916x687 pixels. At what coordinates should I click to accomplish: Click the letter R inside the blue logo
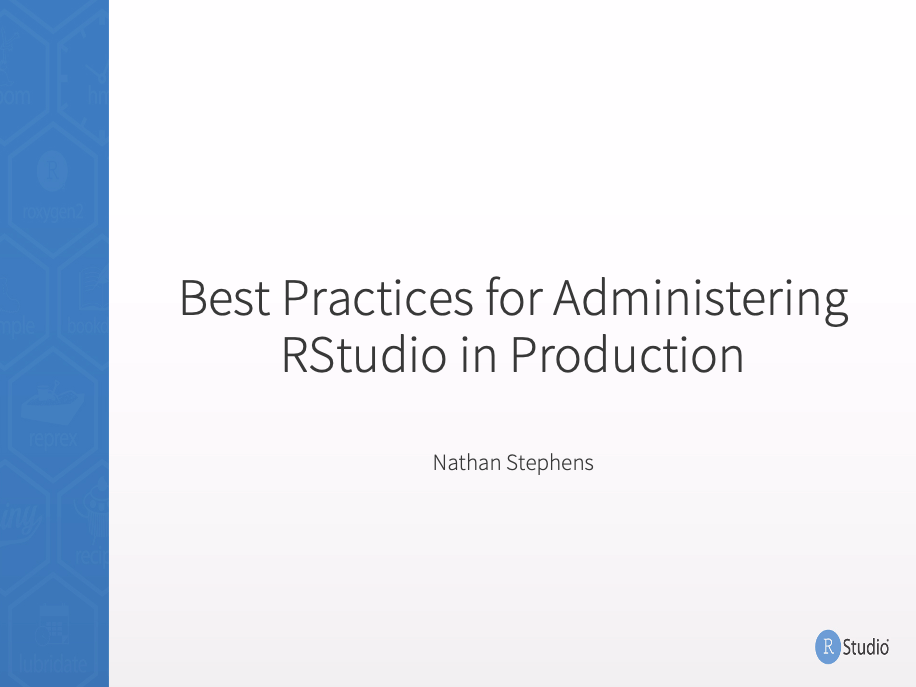point(828,647)
